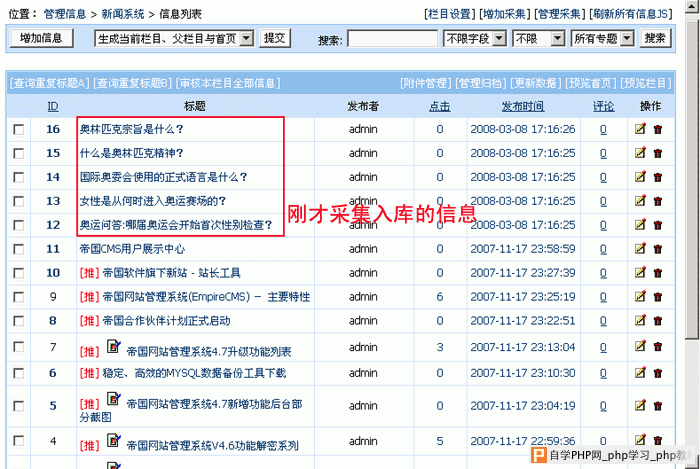Edit the row with ID 6

640,373
